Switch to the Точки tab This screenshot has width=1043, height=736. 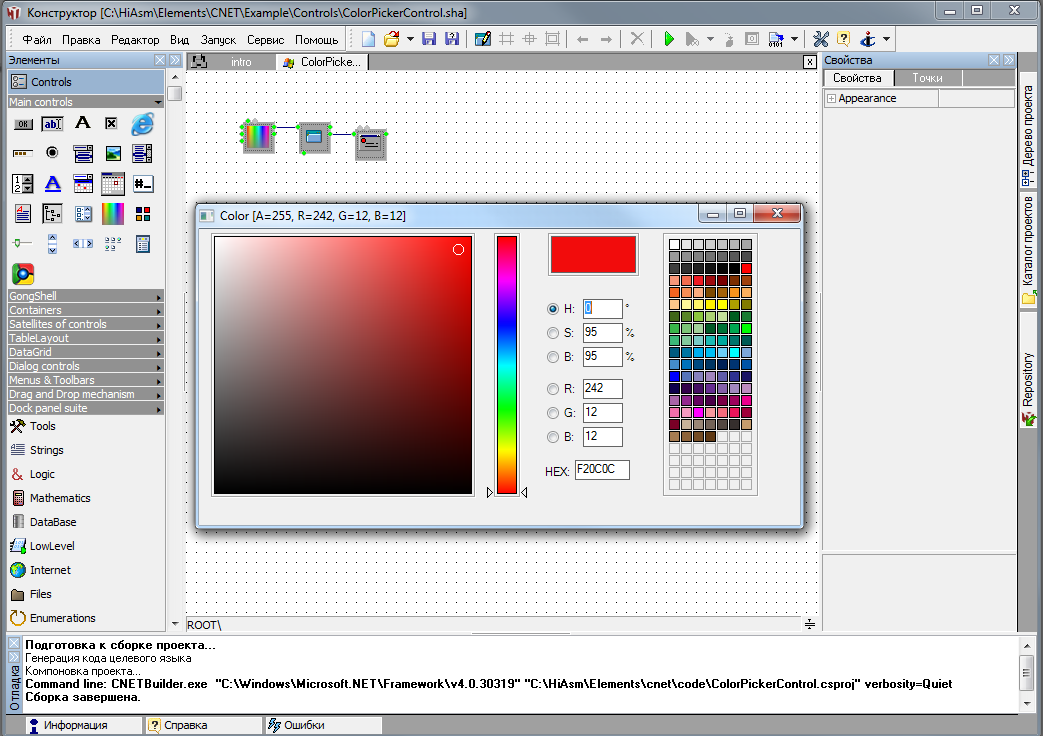(x=926, y=78)
